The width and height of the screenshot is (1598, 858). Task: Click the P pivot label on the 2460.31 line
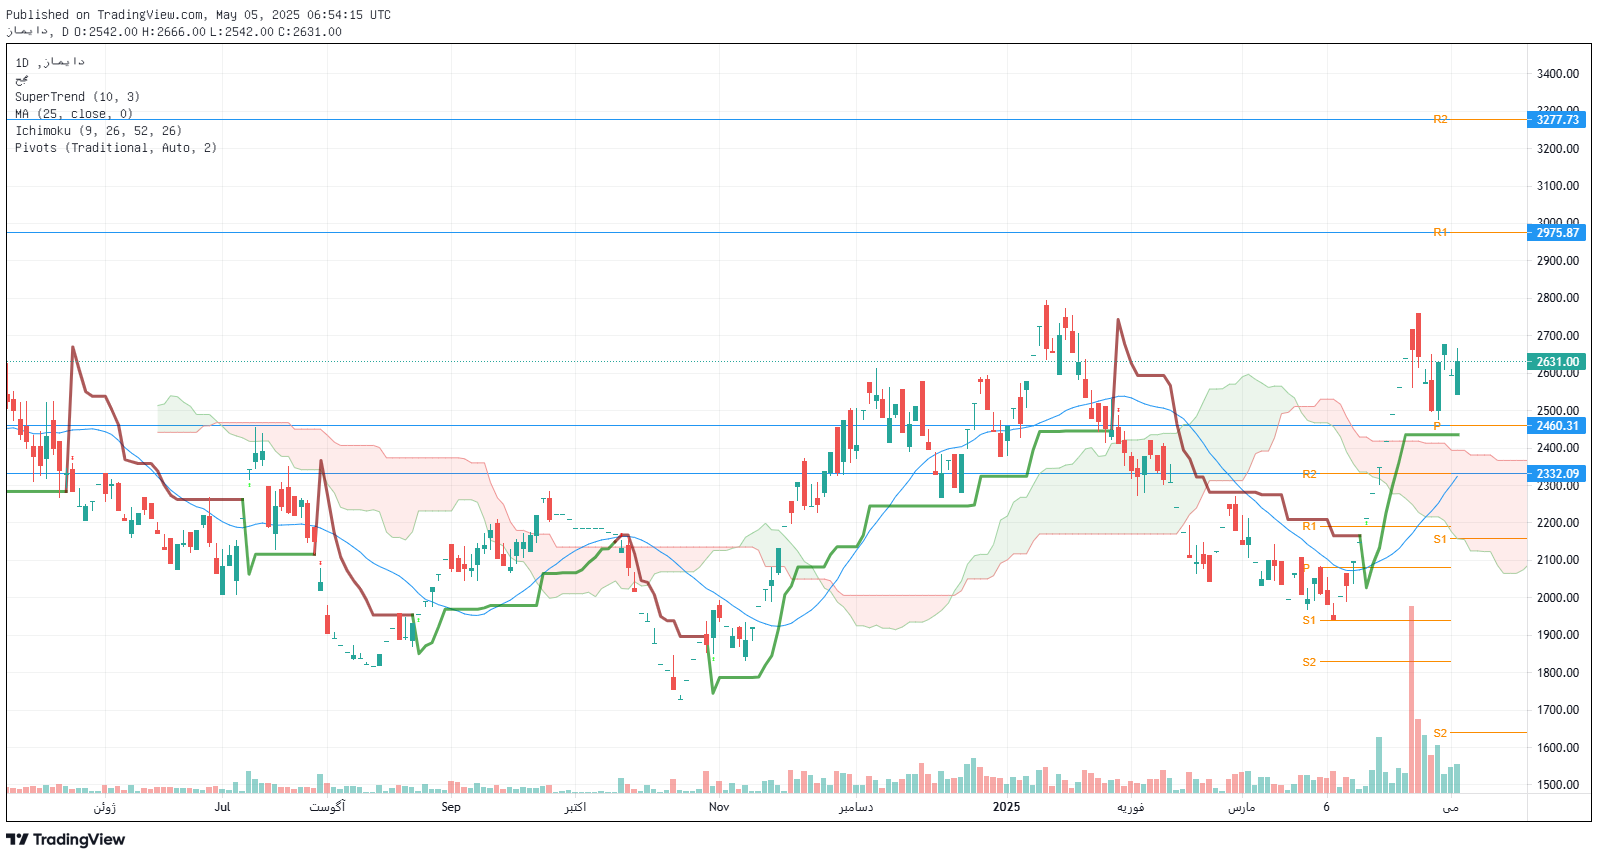(x=1437, y=426)
